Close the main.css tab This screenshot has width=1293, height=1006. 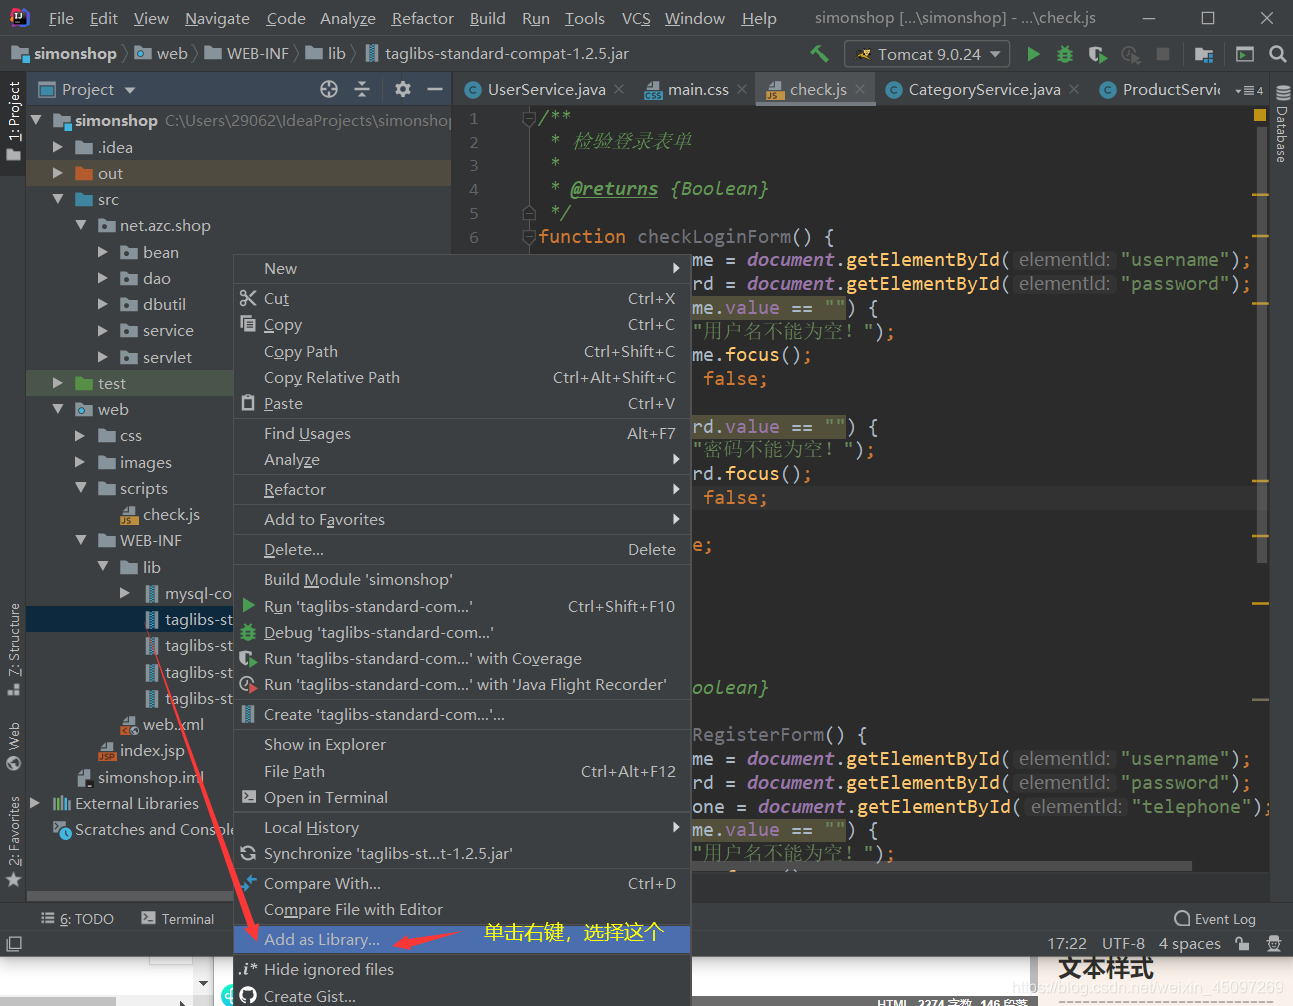[x=742, y=89]
